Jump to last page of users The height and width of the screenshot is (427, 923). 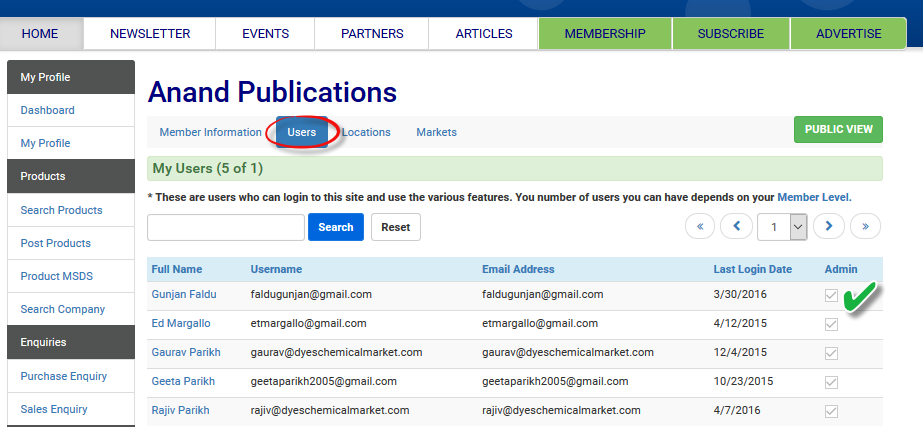coord(865,226)
